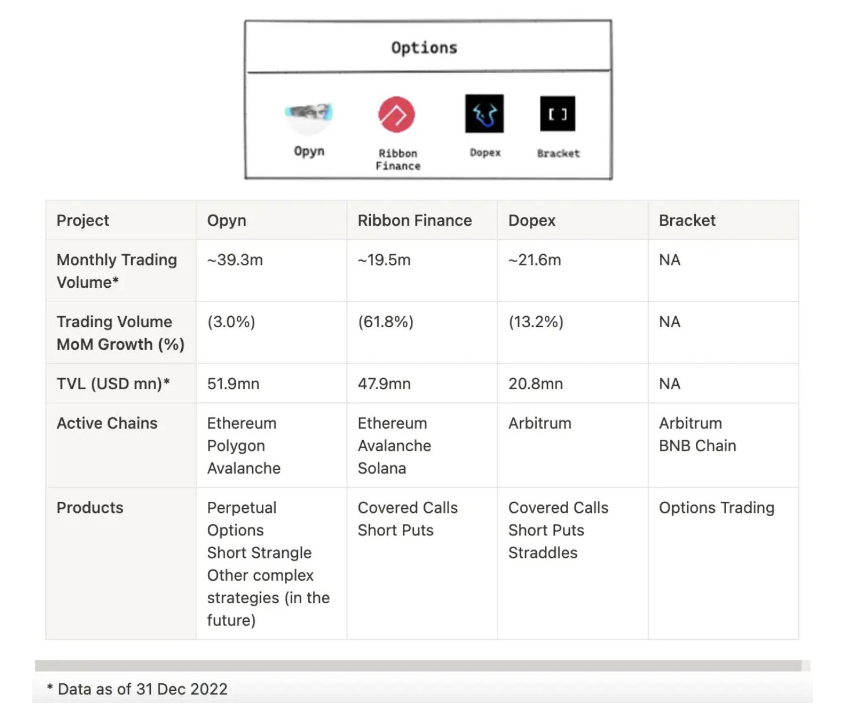Click the 20.8mn TVL cell
Screen dimensions: 845x710
(572, 383)
